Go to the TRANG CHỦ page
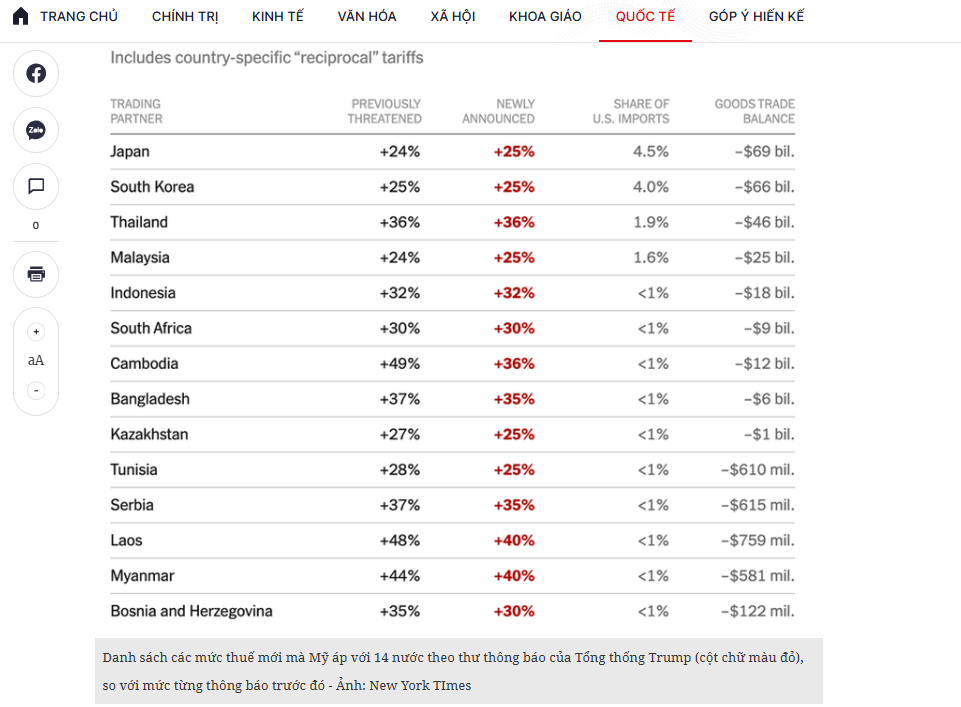961x707 pixels. tap(78, 17)
